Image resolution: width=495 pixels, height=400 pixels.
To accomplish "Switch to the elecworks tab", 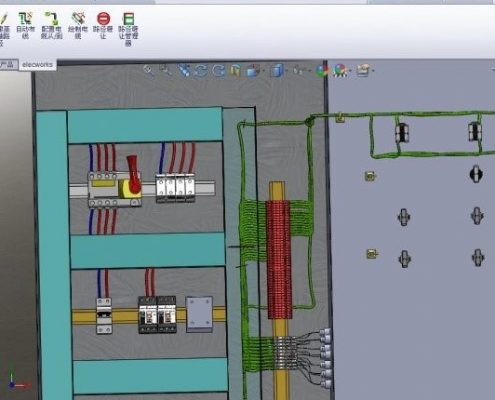I will pyautogui.click(x=37, y=65).
